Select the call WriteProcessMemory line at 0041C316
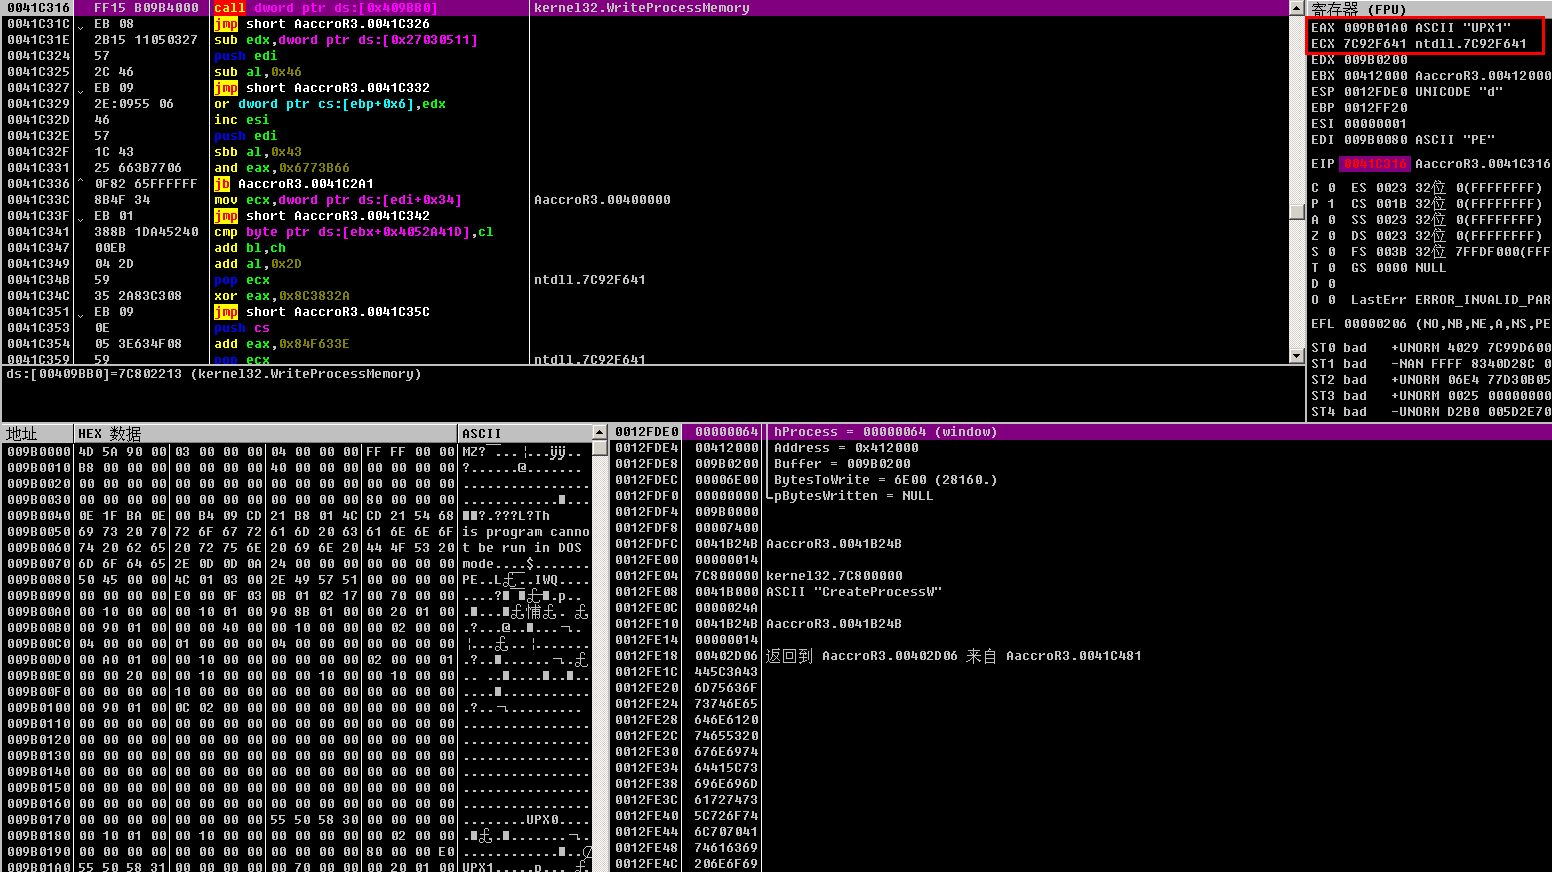 [645, 8]
